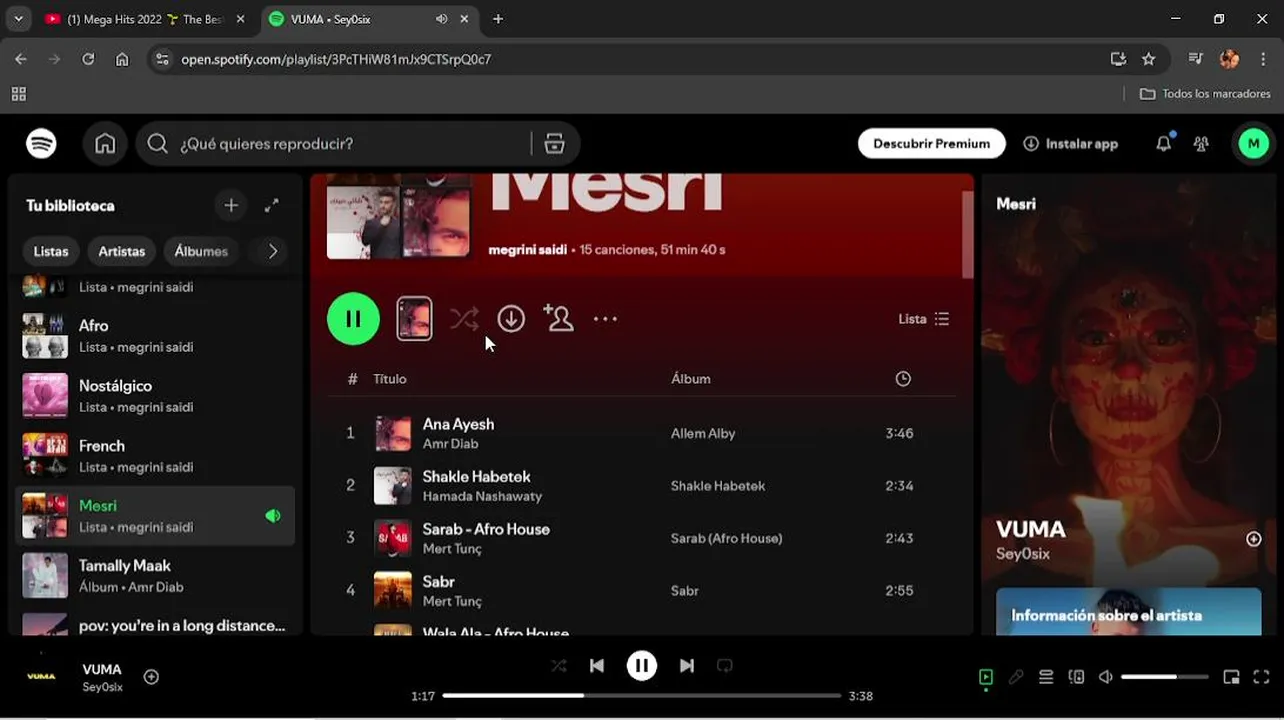Toggle the Now Playing view
The width and height of the screenshot is (1284, 720).
click(986, 677)
